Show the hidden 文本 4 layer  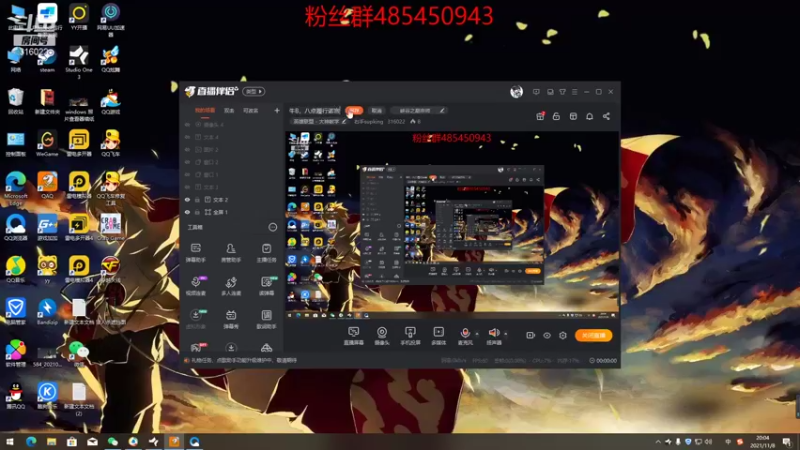click(x=187, y=137)
